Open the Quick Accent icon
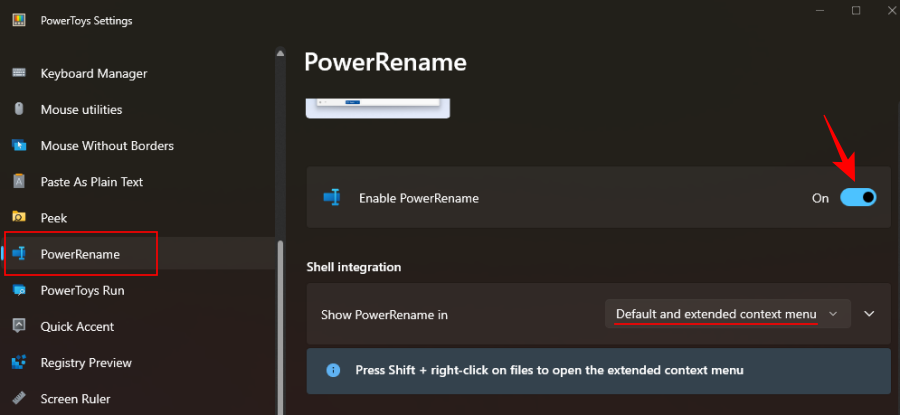 tap(19, 327)
